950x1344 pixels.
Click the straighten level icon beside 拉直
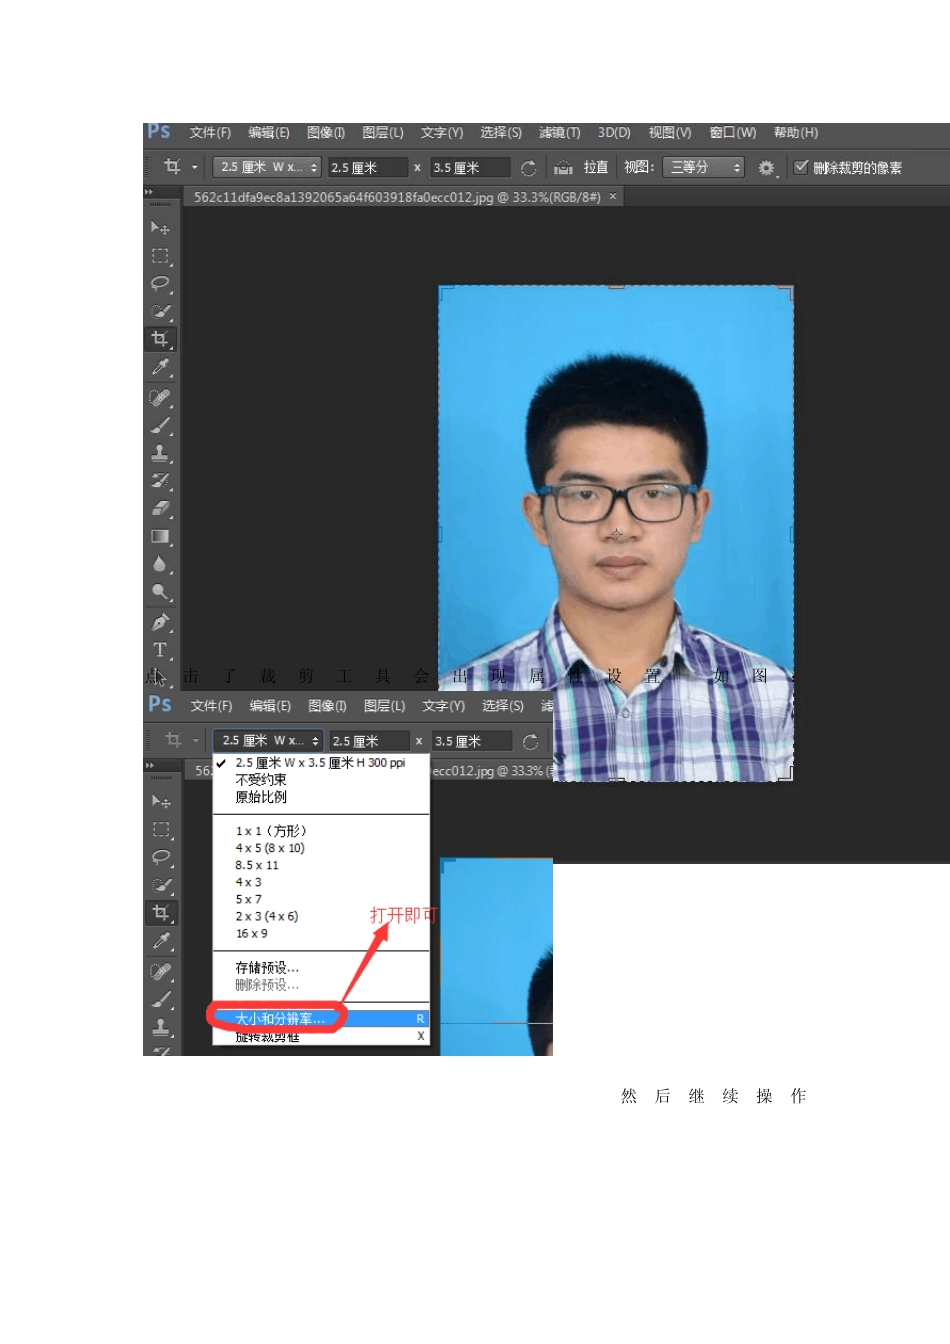(x=564, y=168)
